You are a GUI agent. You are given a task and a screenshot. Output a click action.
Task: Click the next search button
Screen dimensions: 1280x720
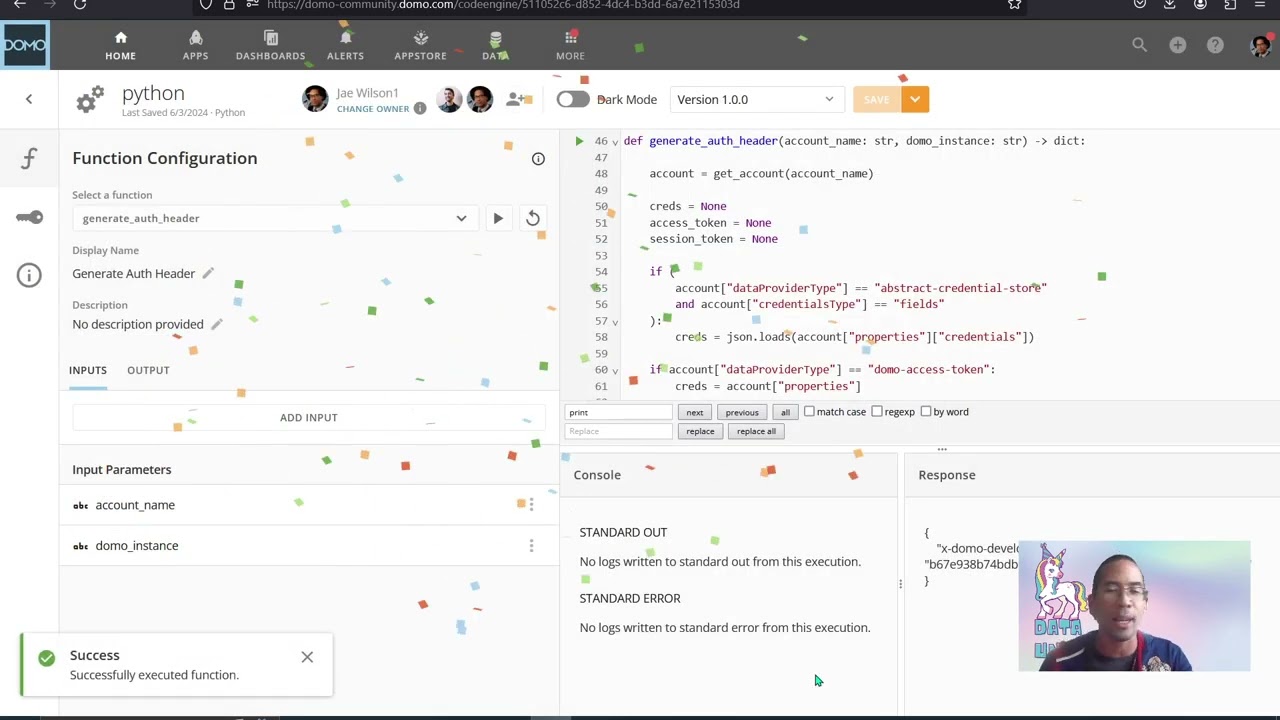(x=695, y=412)
